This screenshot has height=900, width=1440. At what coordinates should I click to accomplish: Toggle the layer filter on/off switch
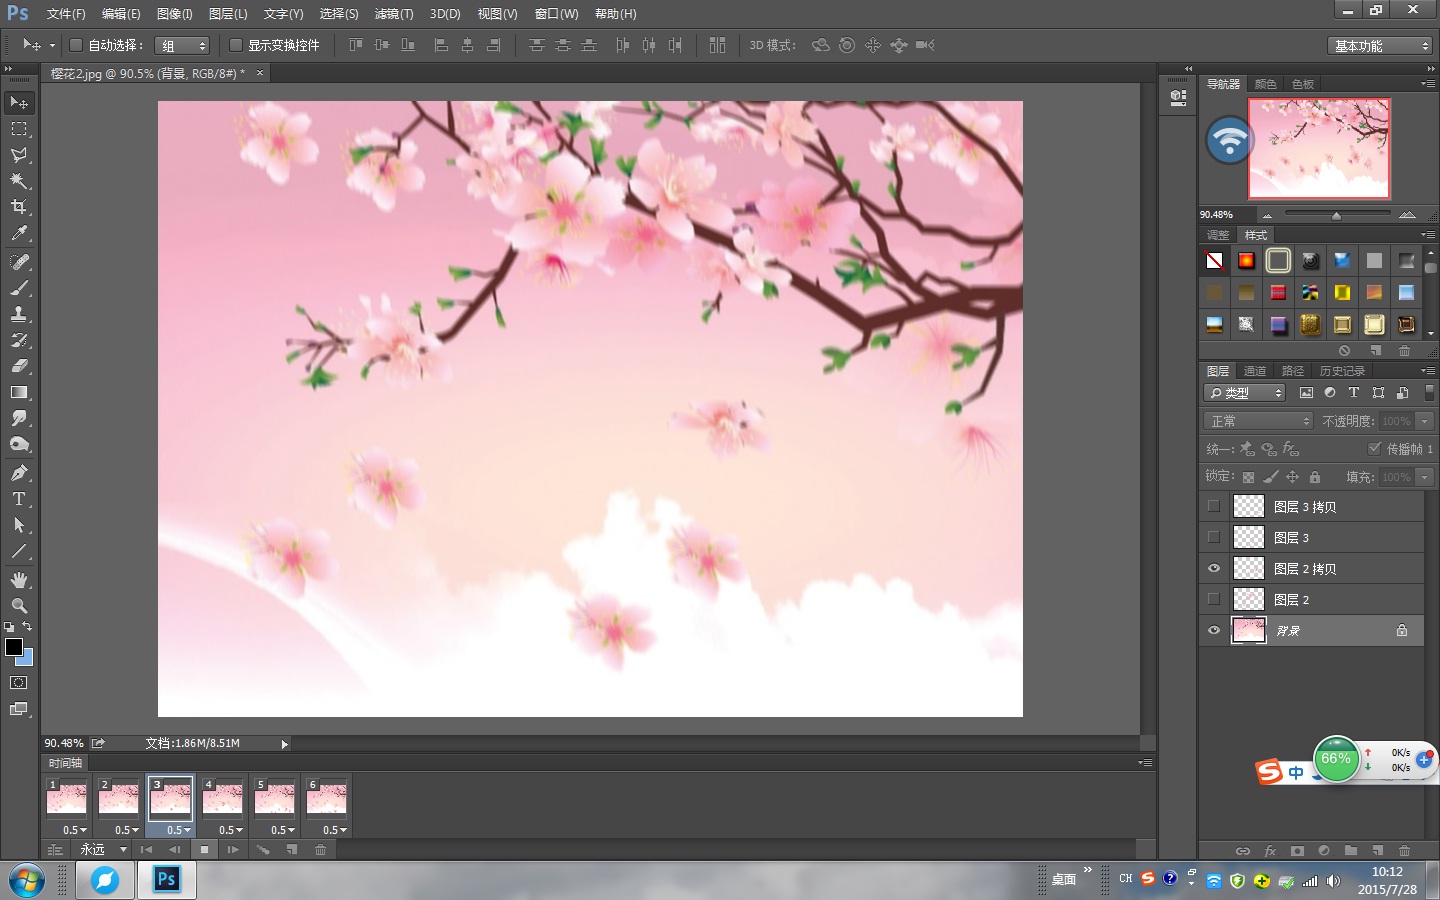1429,393
